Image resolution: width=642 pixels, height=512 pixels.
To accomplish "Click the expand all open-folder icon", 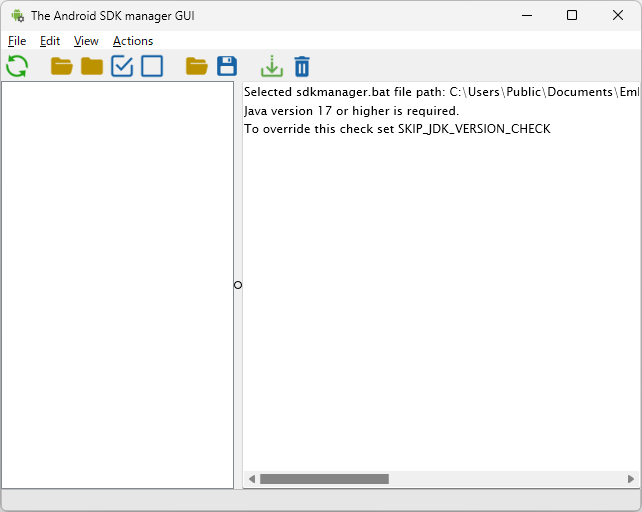I will (x=62, y=66).
